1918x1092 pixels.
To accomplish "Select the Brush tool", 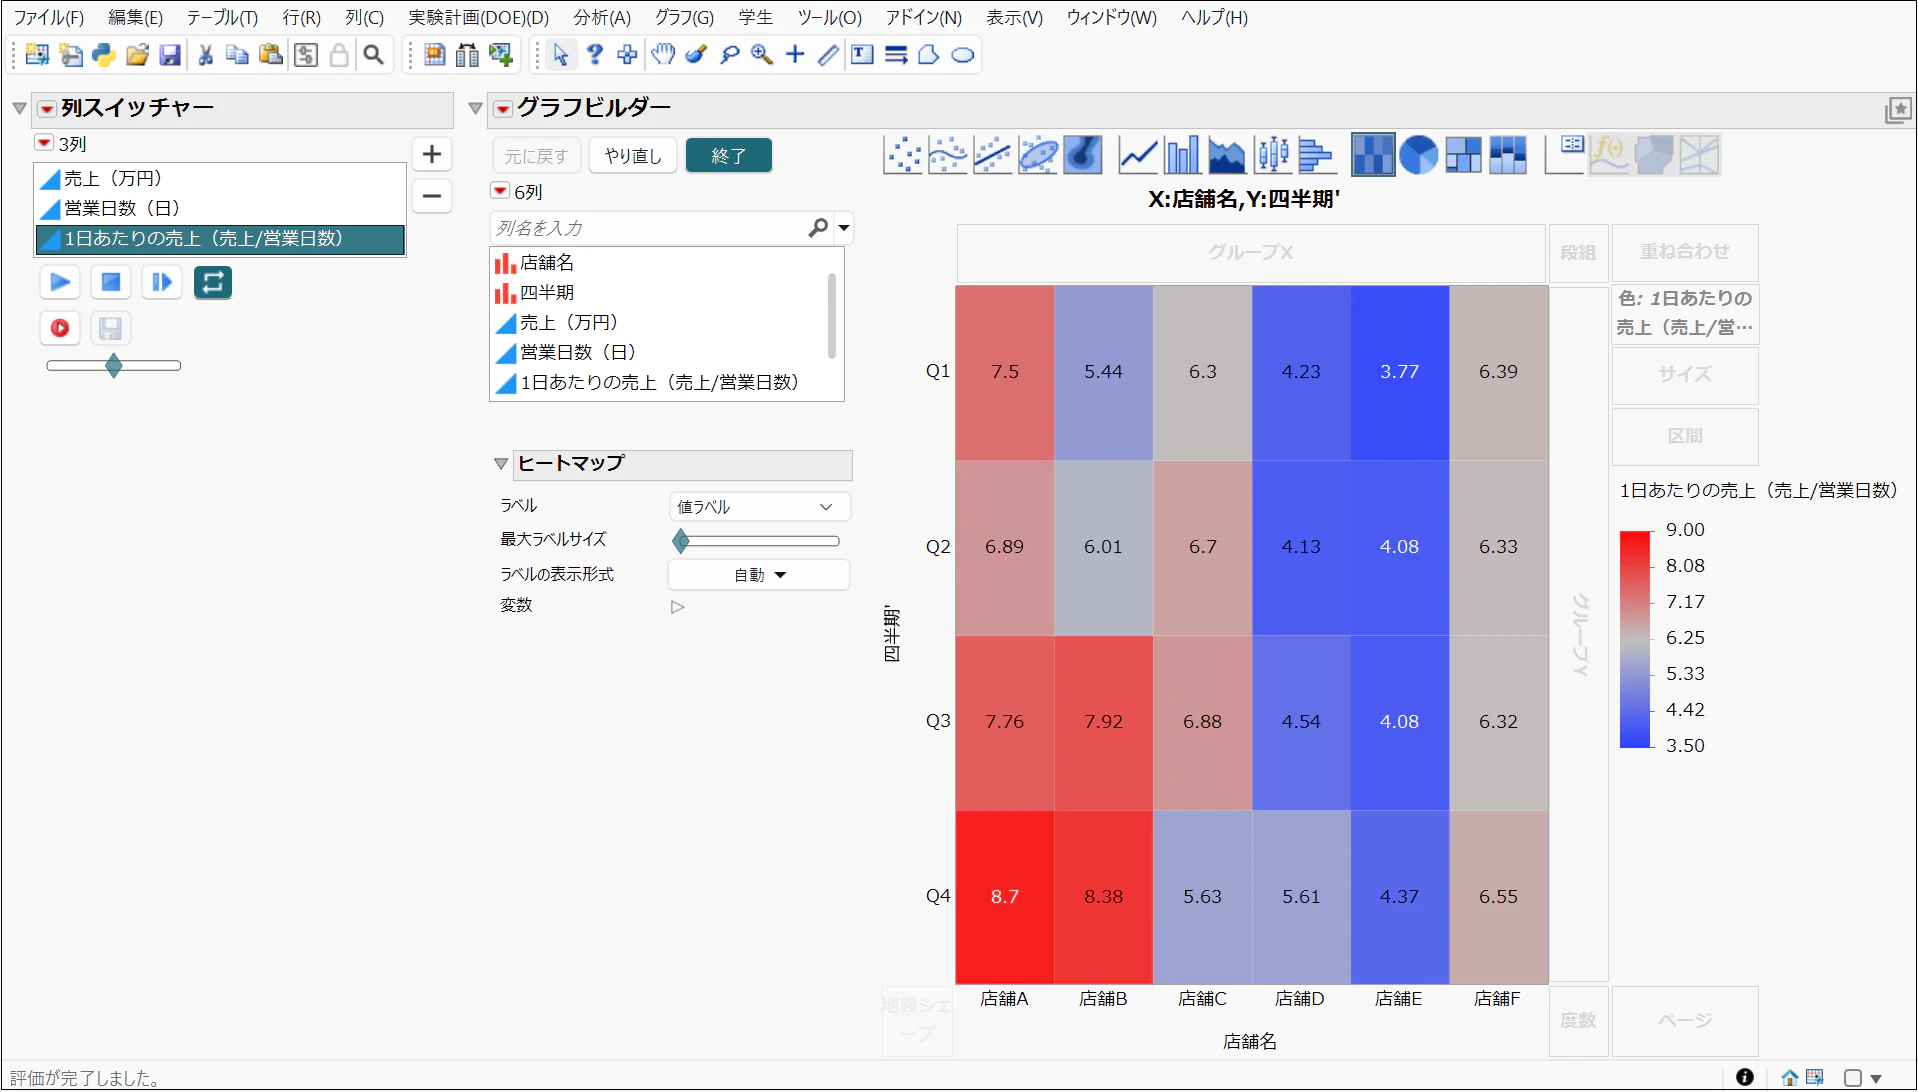I will (x=697, y=55).
